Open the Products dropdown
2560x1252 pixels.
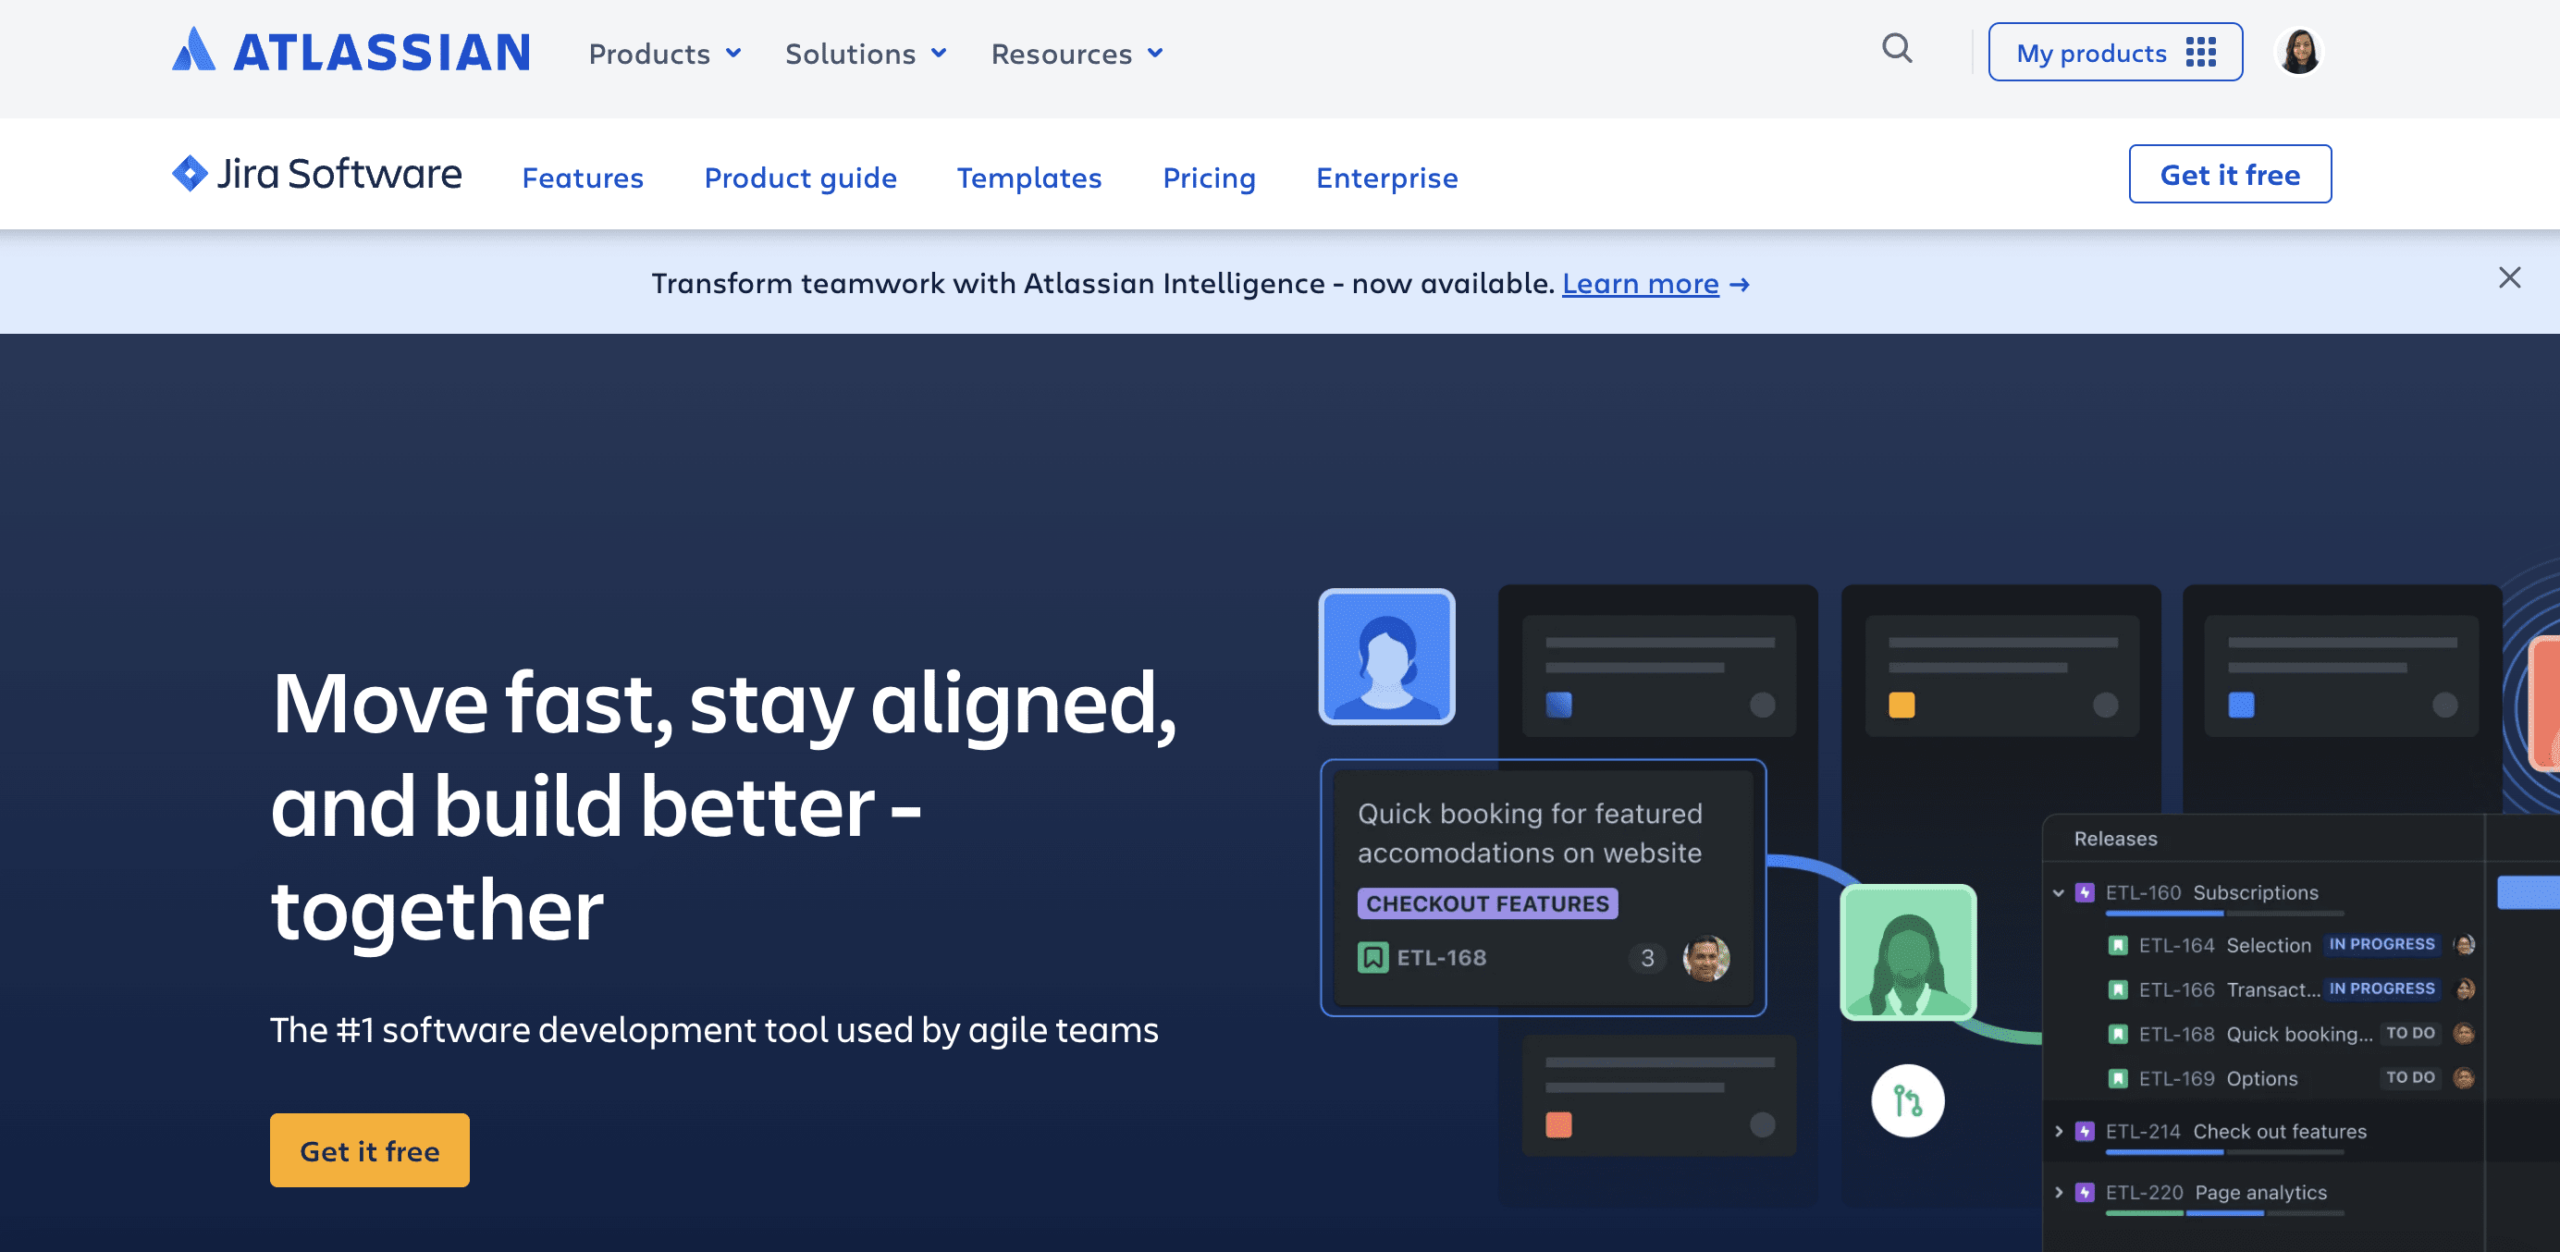click(x=663, y=53)
